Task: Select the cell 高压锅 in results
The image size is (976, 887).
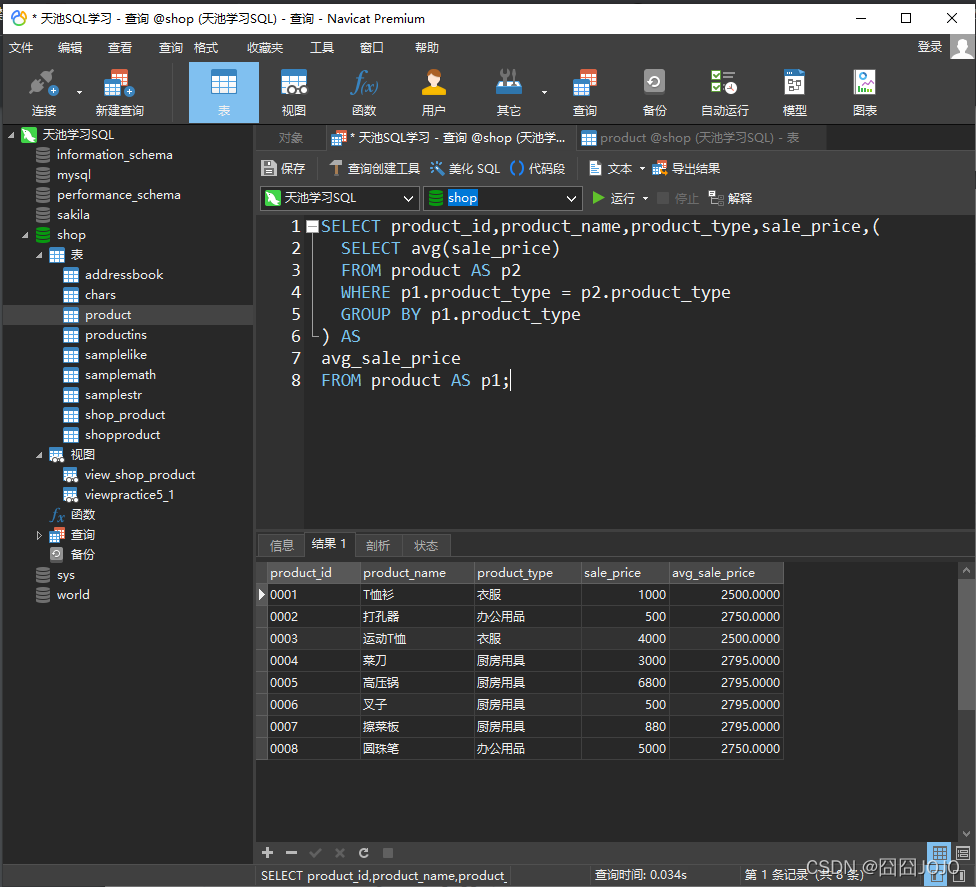Action: [x=417, y=683]
